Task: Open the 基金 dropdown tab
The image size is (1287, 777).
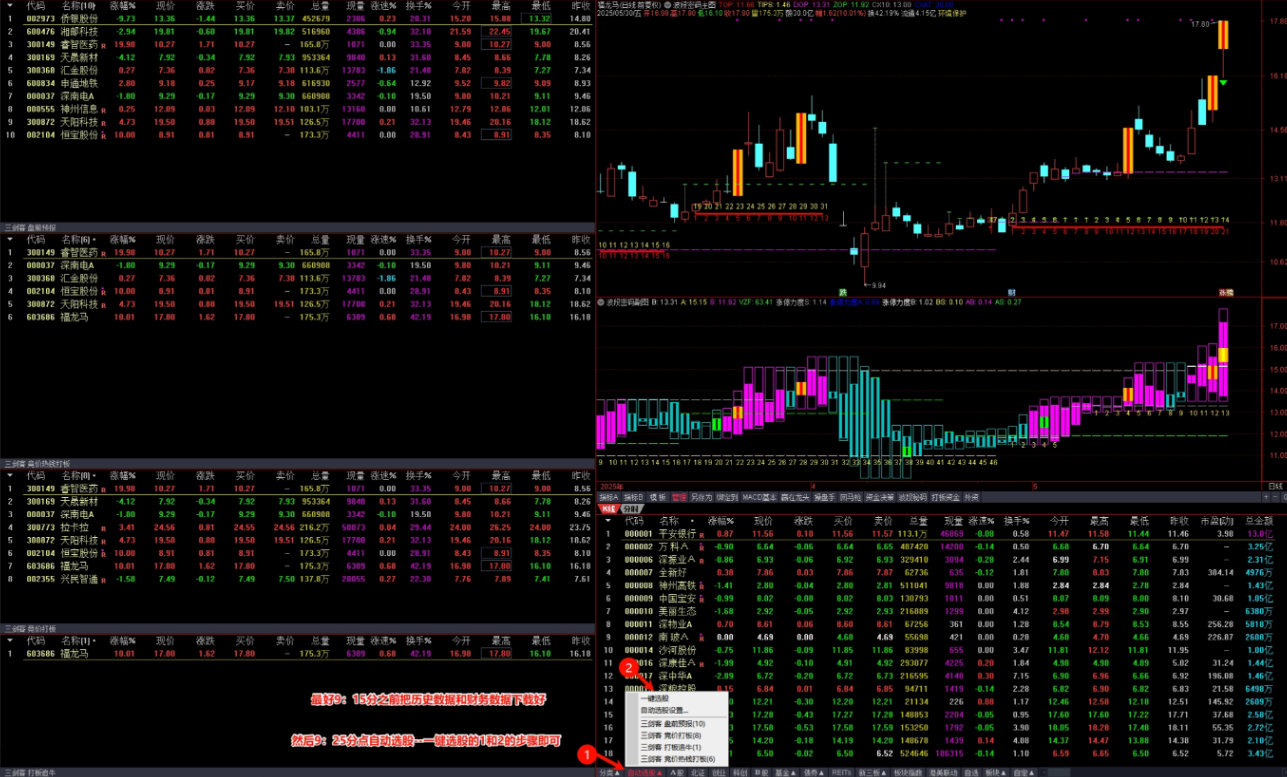Action: pyautogui.click(x=785, y=772)
